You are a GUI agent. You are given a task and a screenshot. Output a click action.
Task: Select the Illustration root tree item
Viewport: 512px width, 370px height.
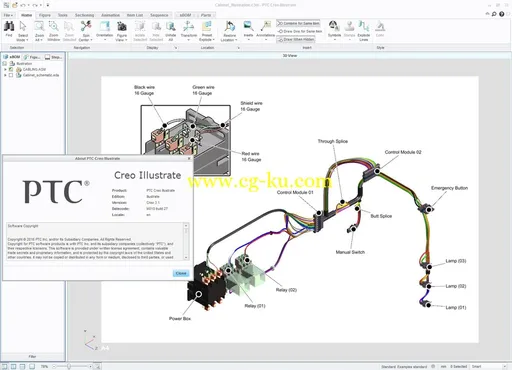[x=24, y=63]
